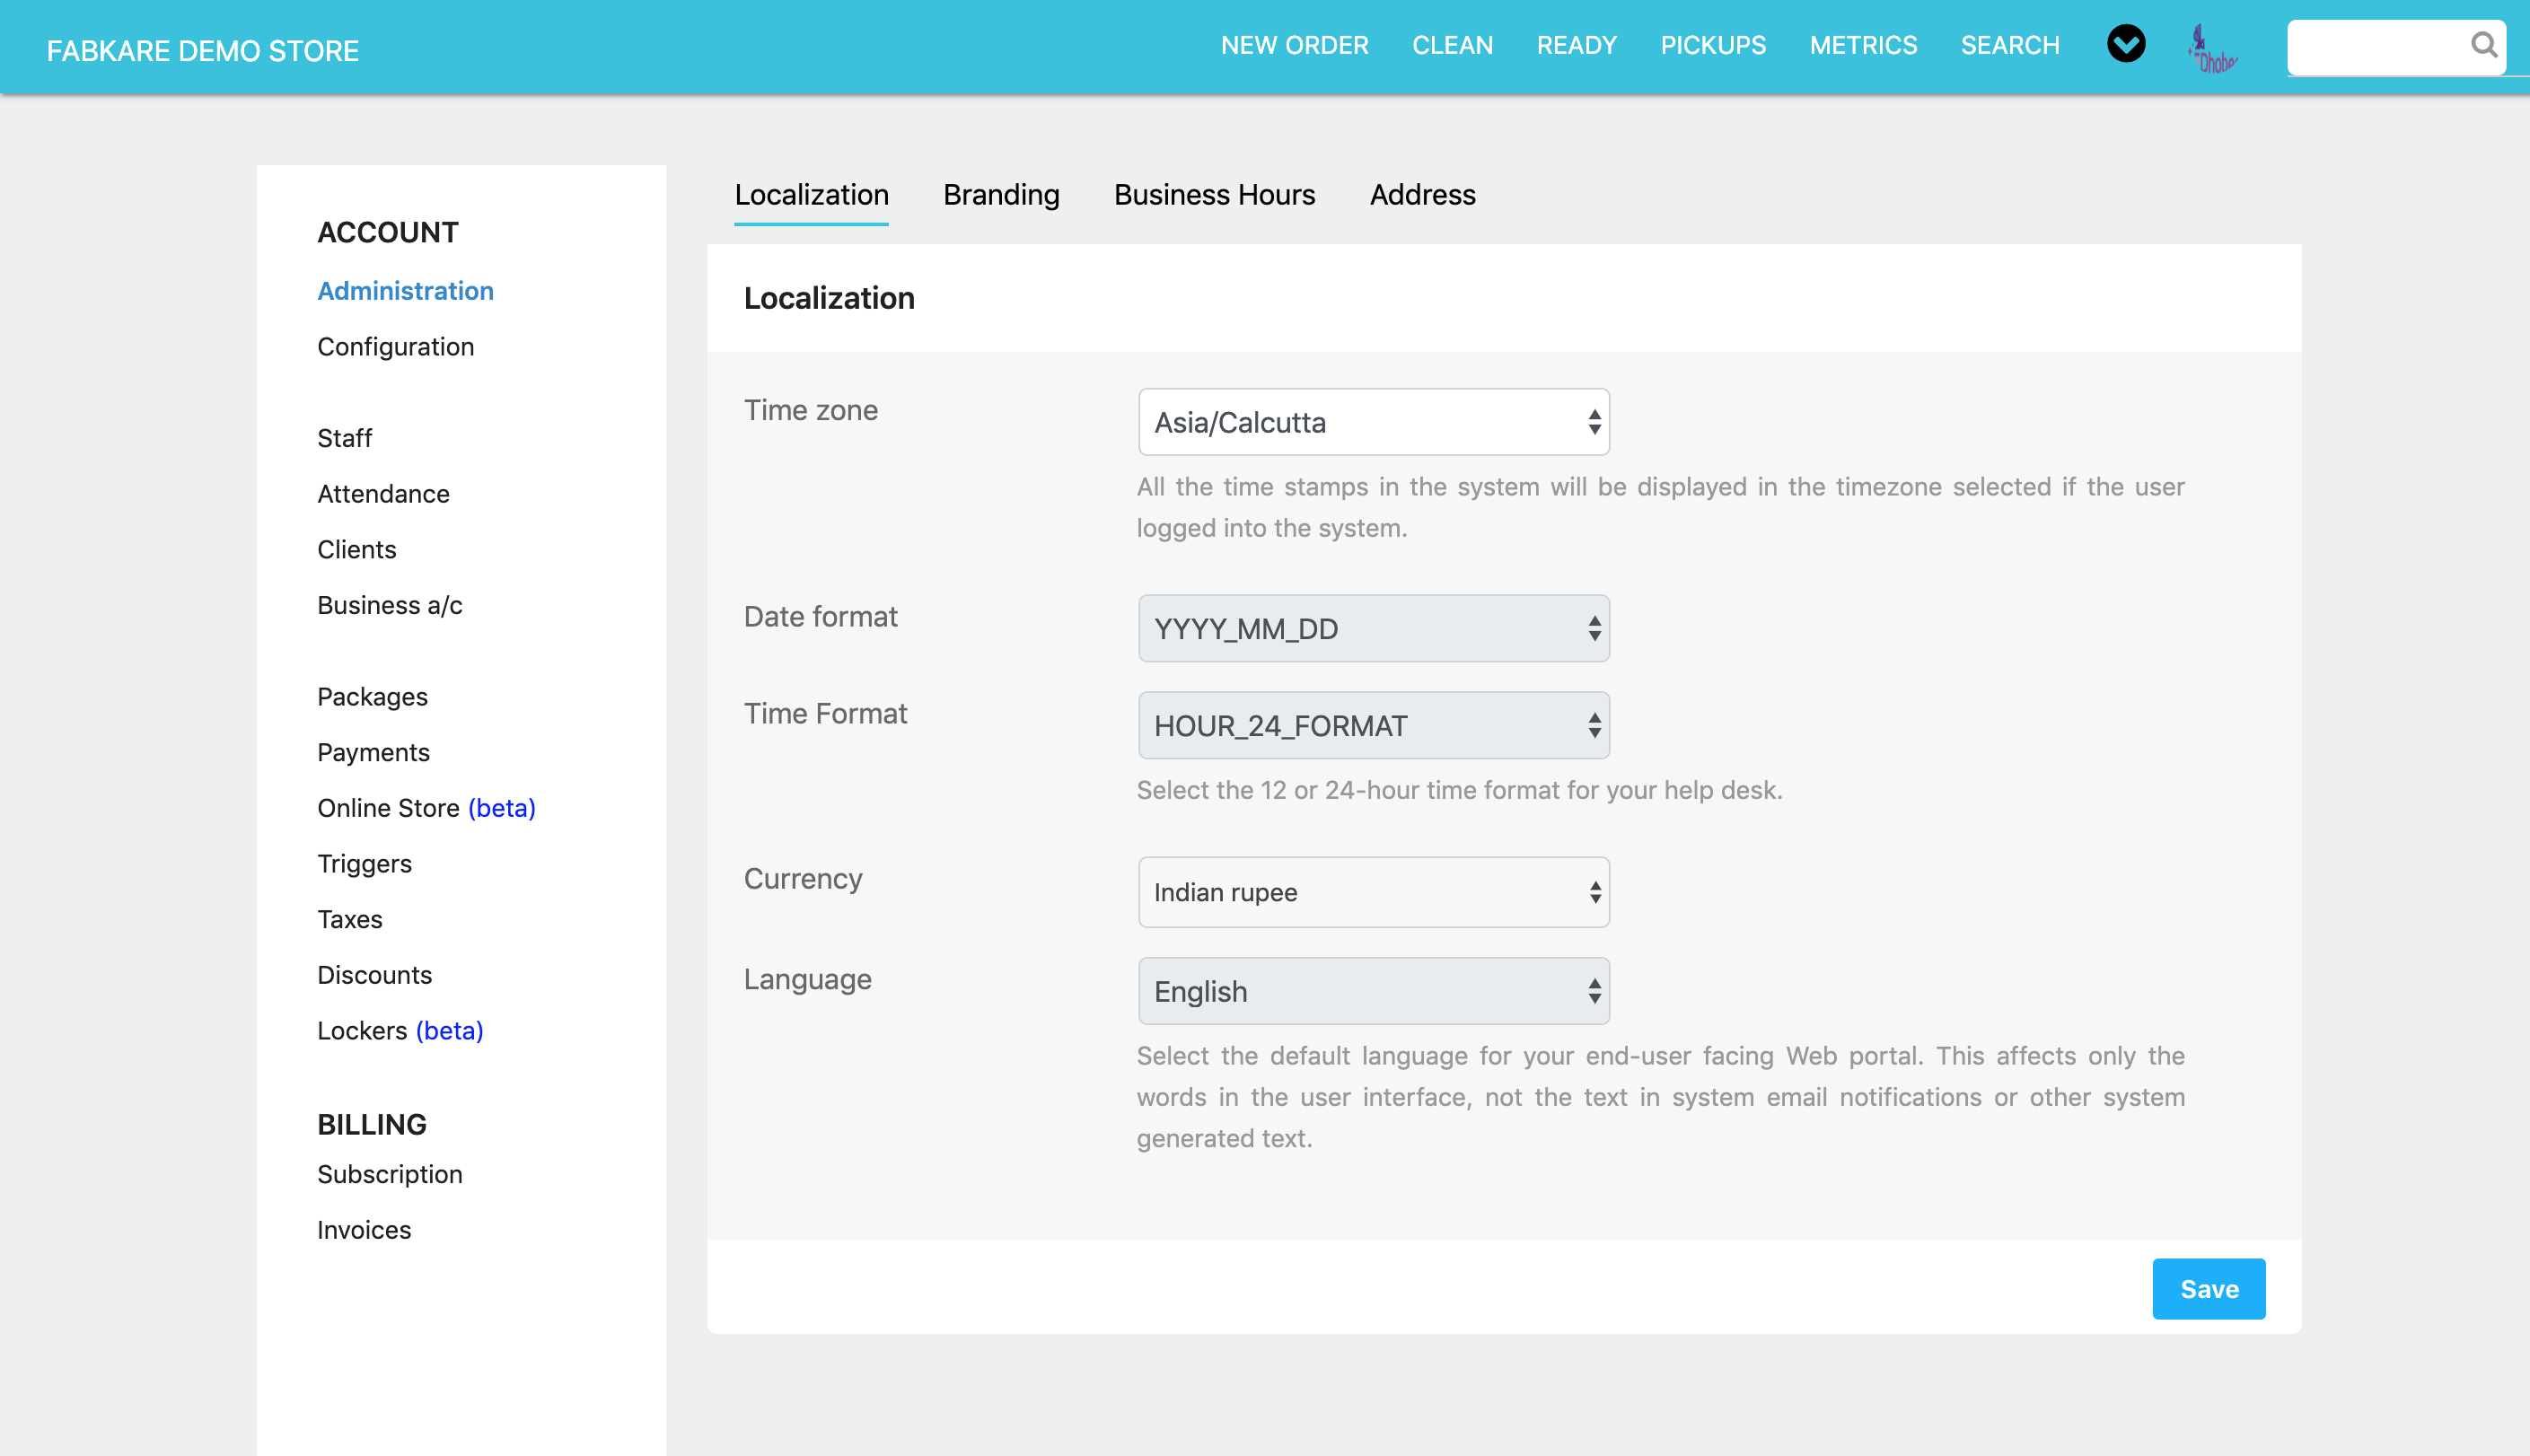This screenshot has width=2530, height=1456.
Task: Click the Dhobi store logo icon
Action: pos(2212,49)
